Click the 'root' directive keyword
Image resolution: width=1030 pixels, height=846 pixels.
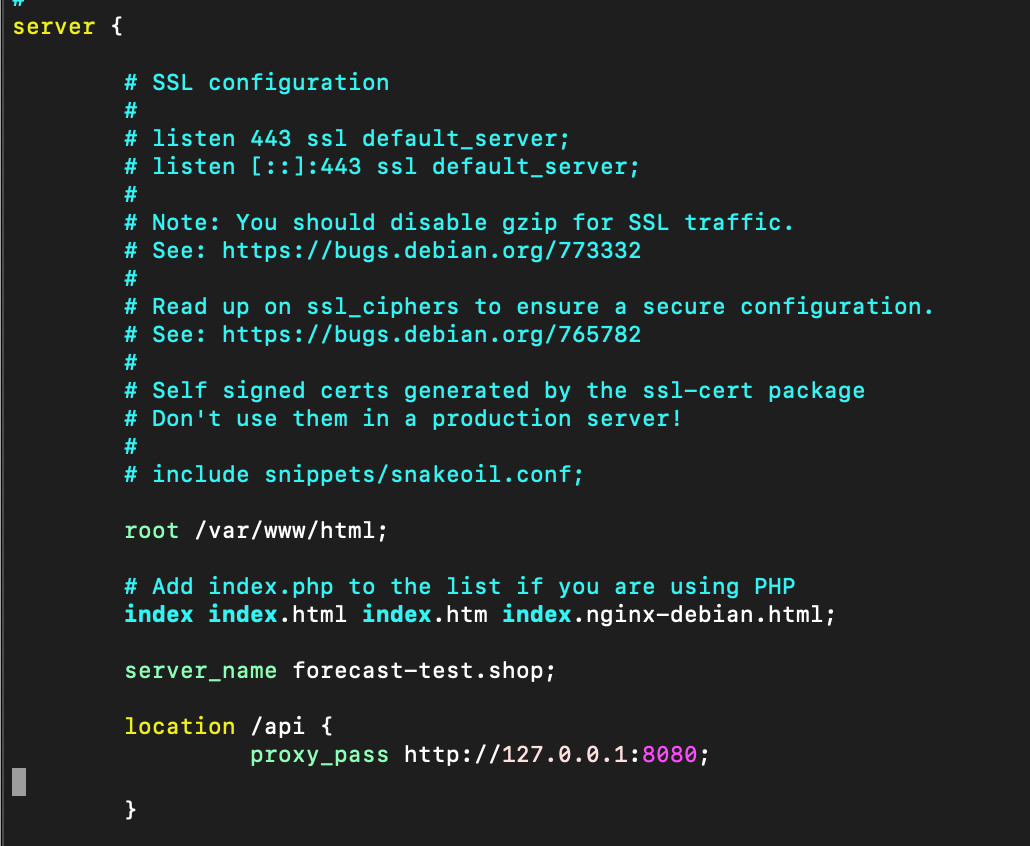(152, 531)
